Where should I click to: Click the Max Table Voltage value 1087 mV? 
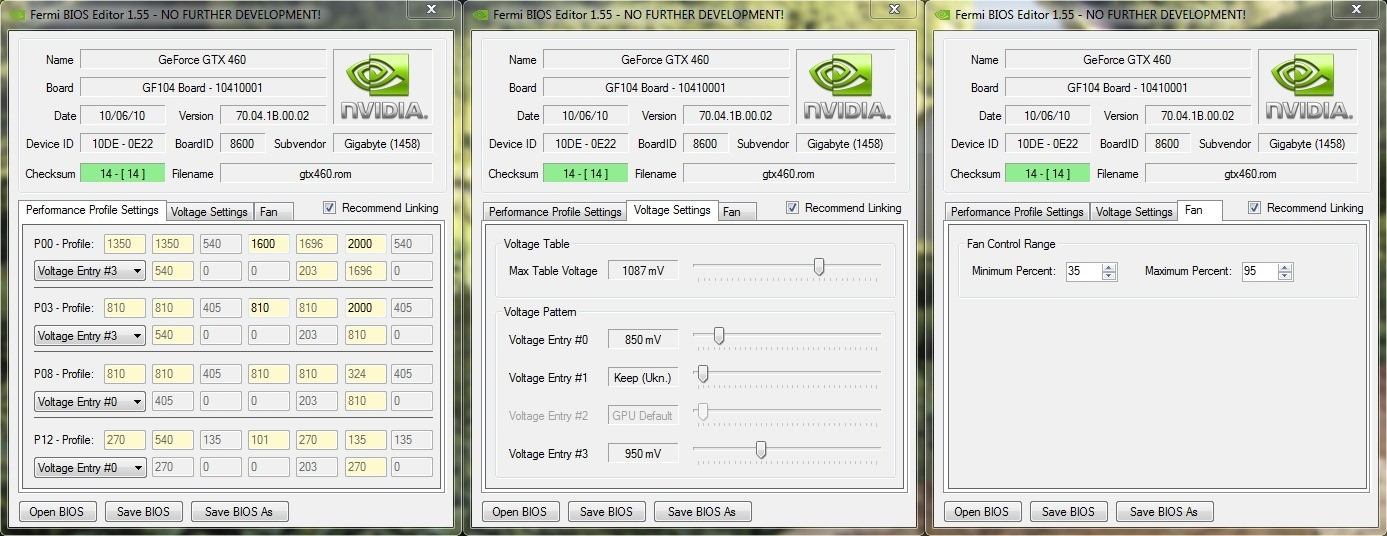642,271
